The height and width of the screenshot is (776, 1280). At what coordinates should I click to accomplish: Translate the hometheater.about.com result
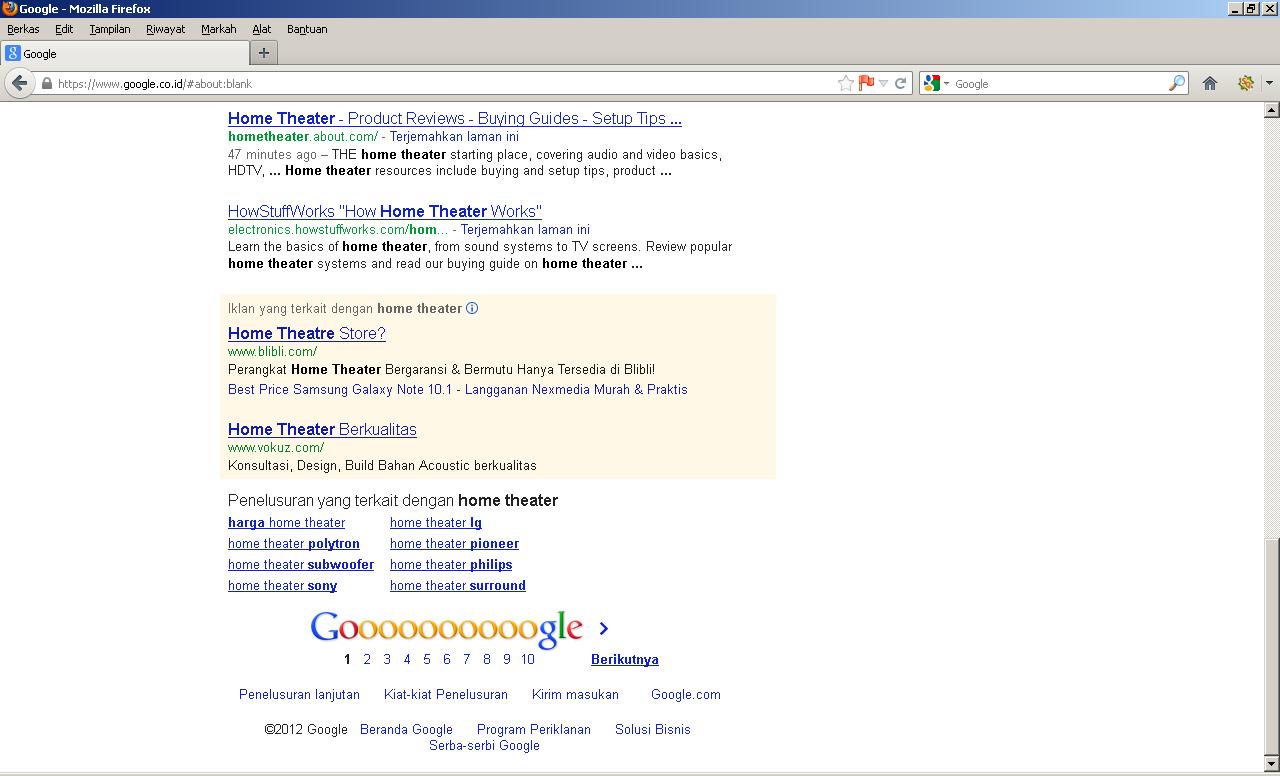(454, 137)
